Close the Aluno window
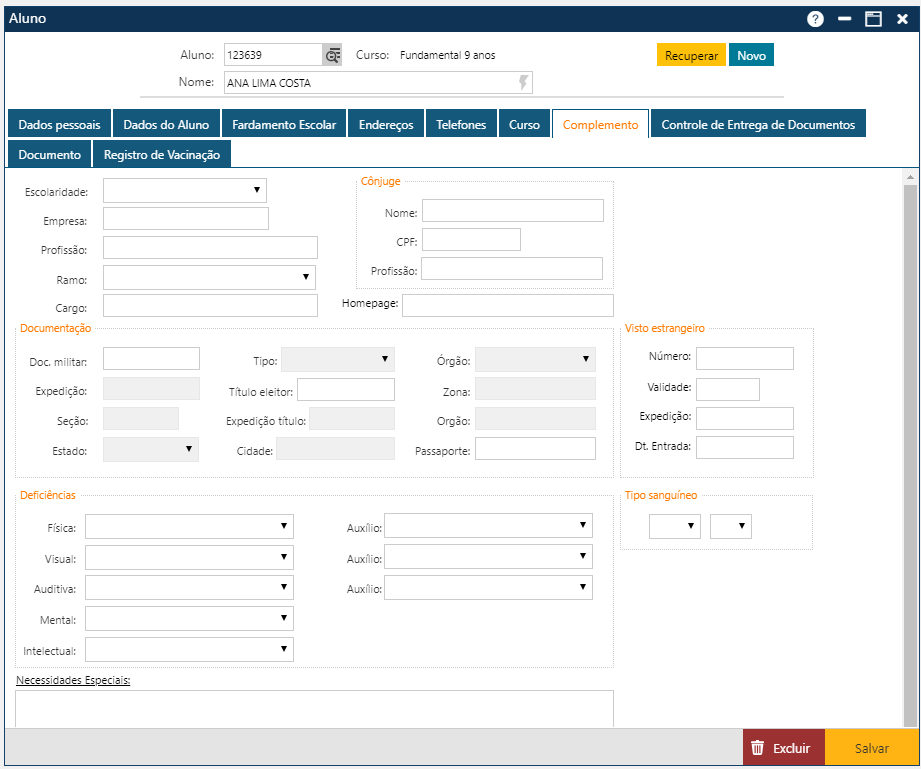 click(x=902, y=19)
